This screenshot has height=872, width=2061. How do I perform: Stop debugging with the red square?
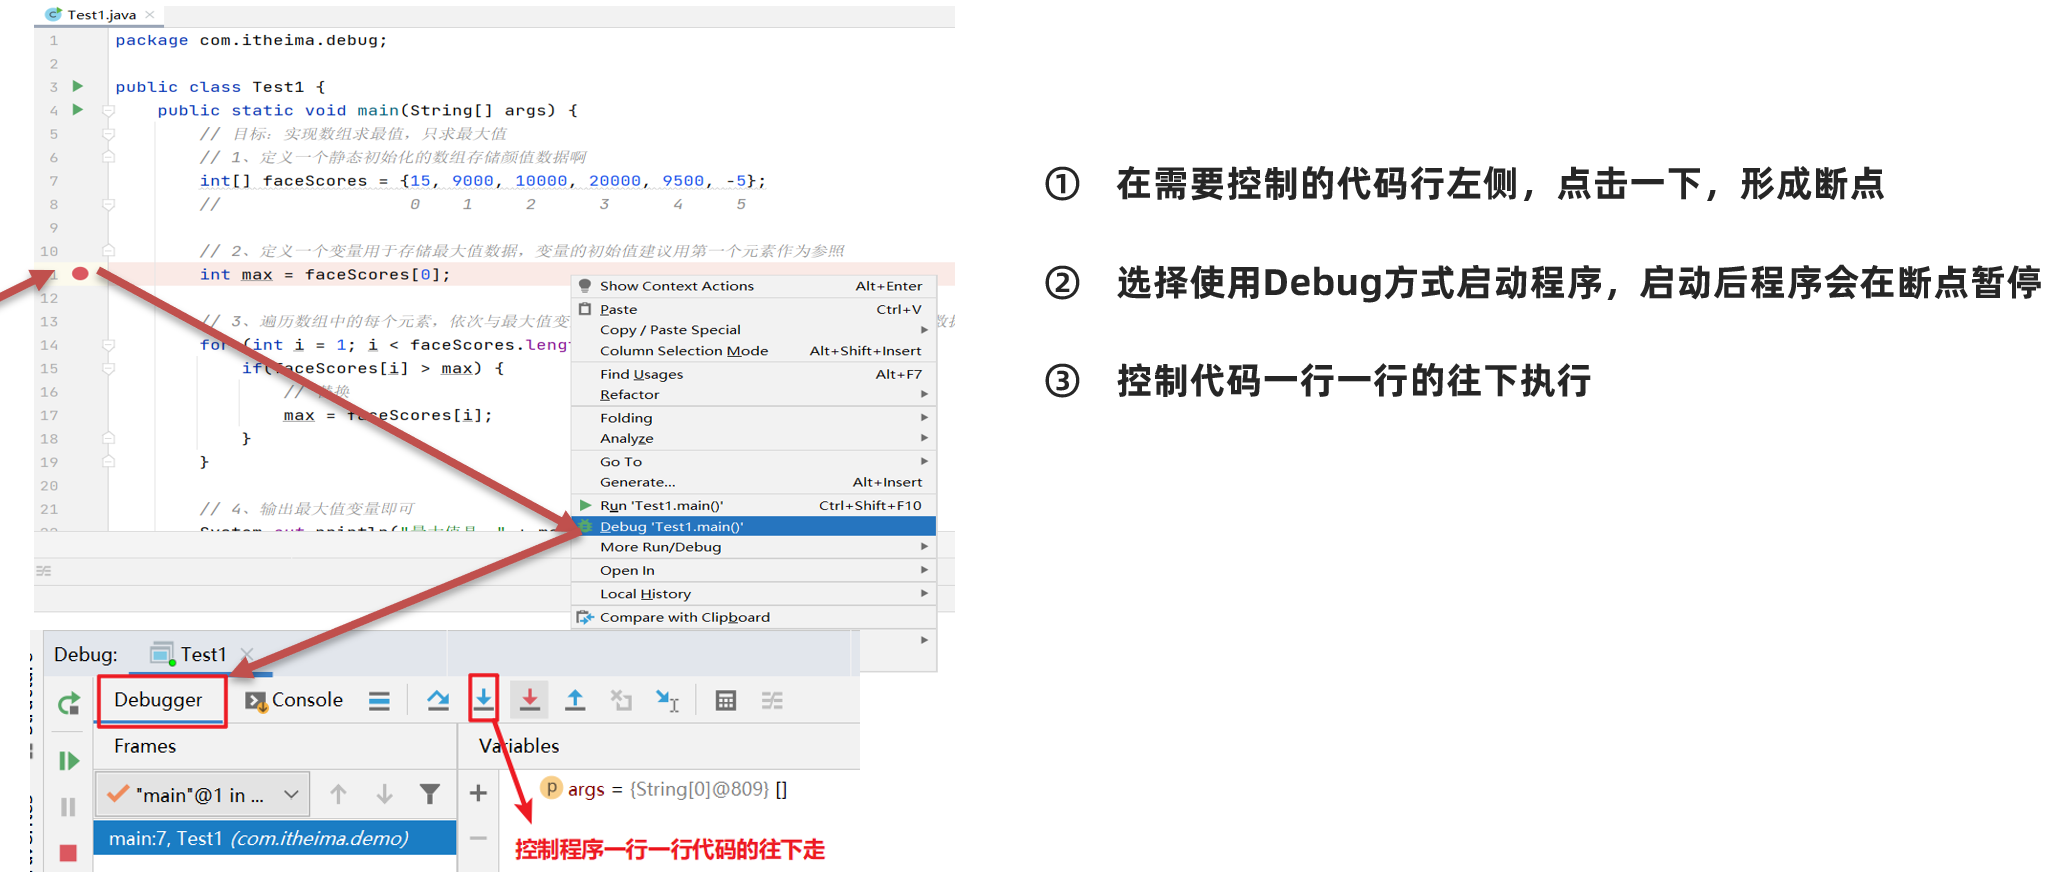pyautogui.click(x=68, y=852)
